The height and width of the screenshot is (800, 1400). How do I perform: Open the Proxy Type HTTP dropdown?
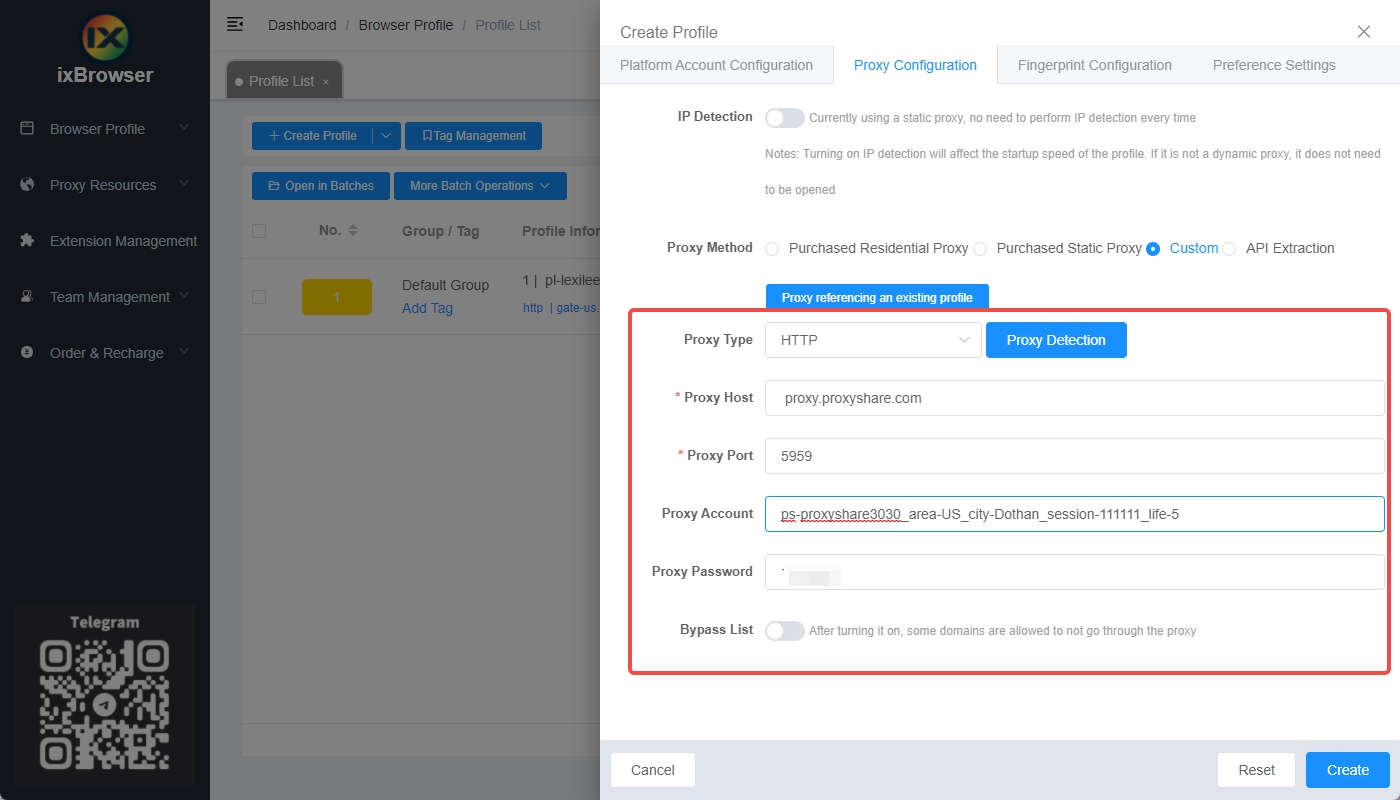tap(873, 340)
